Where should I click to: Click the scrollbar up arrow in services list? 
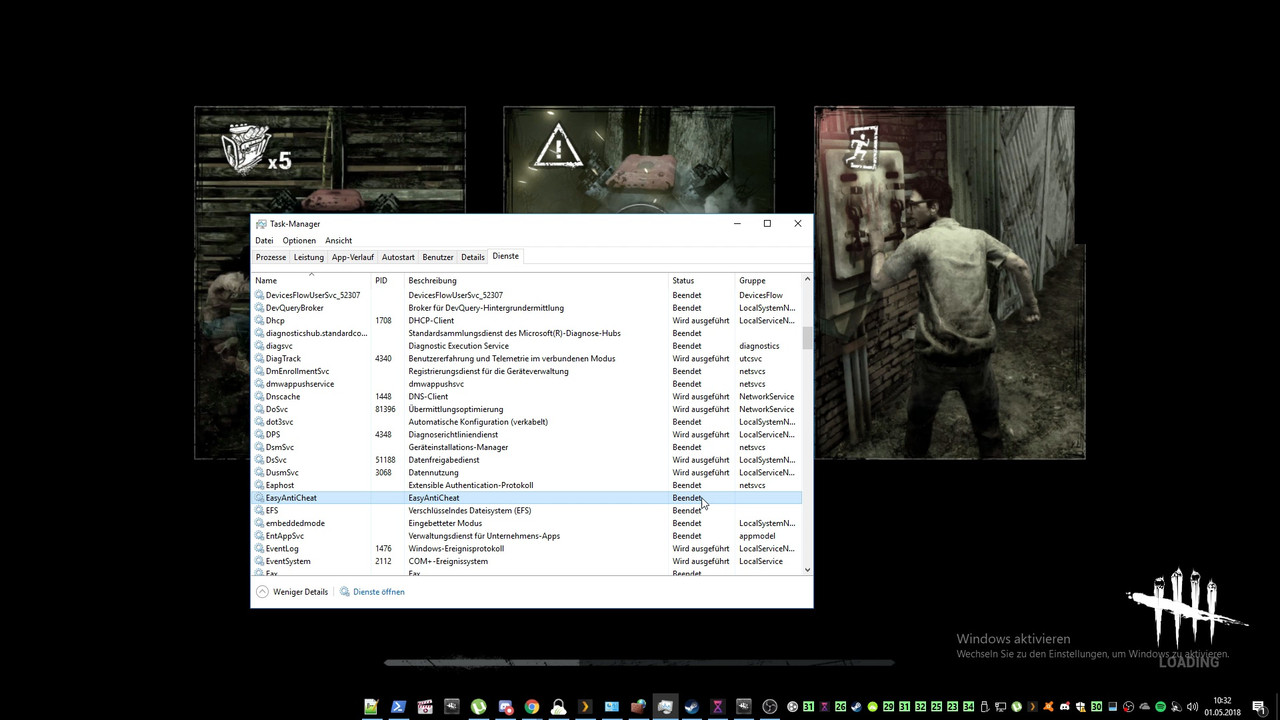click(x=807, y=280)
